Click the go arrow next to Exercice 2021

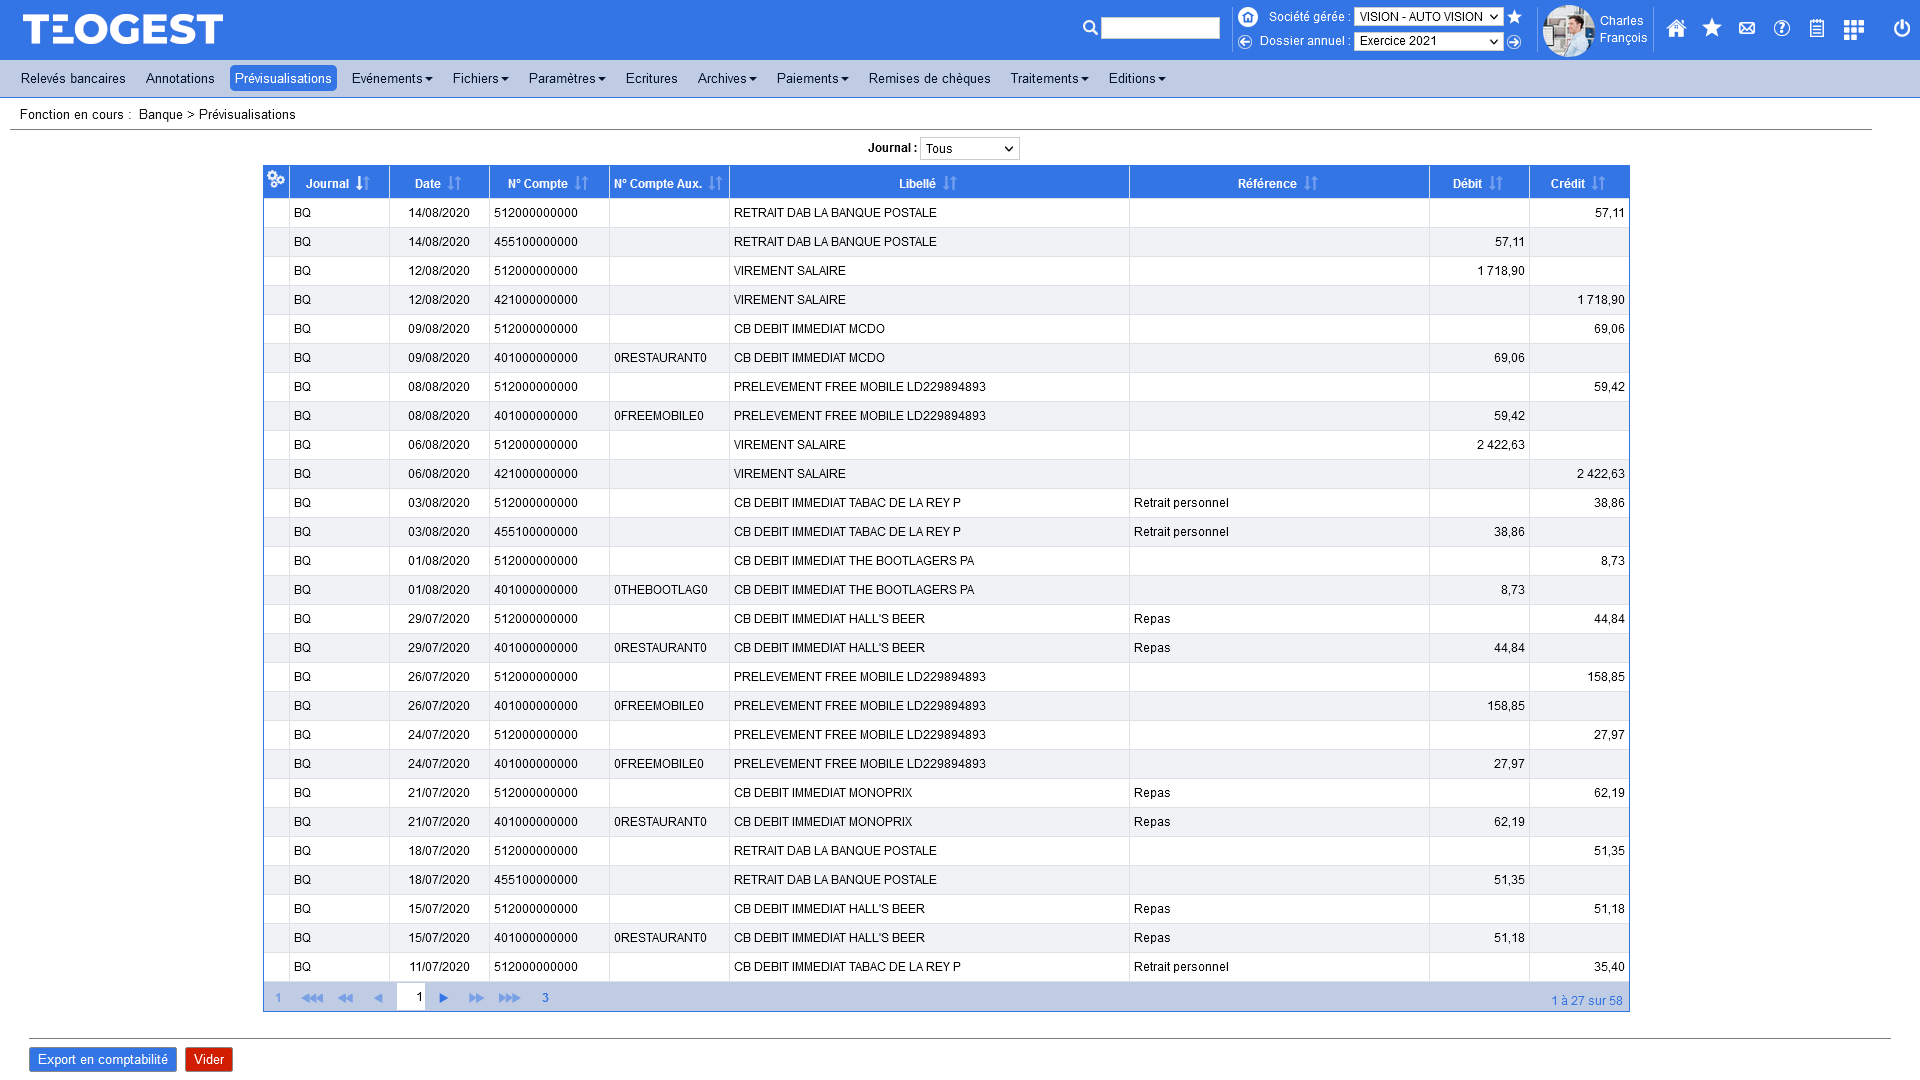pos(1515,42)
